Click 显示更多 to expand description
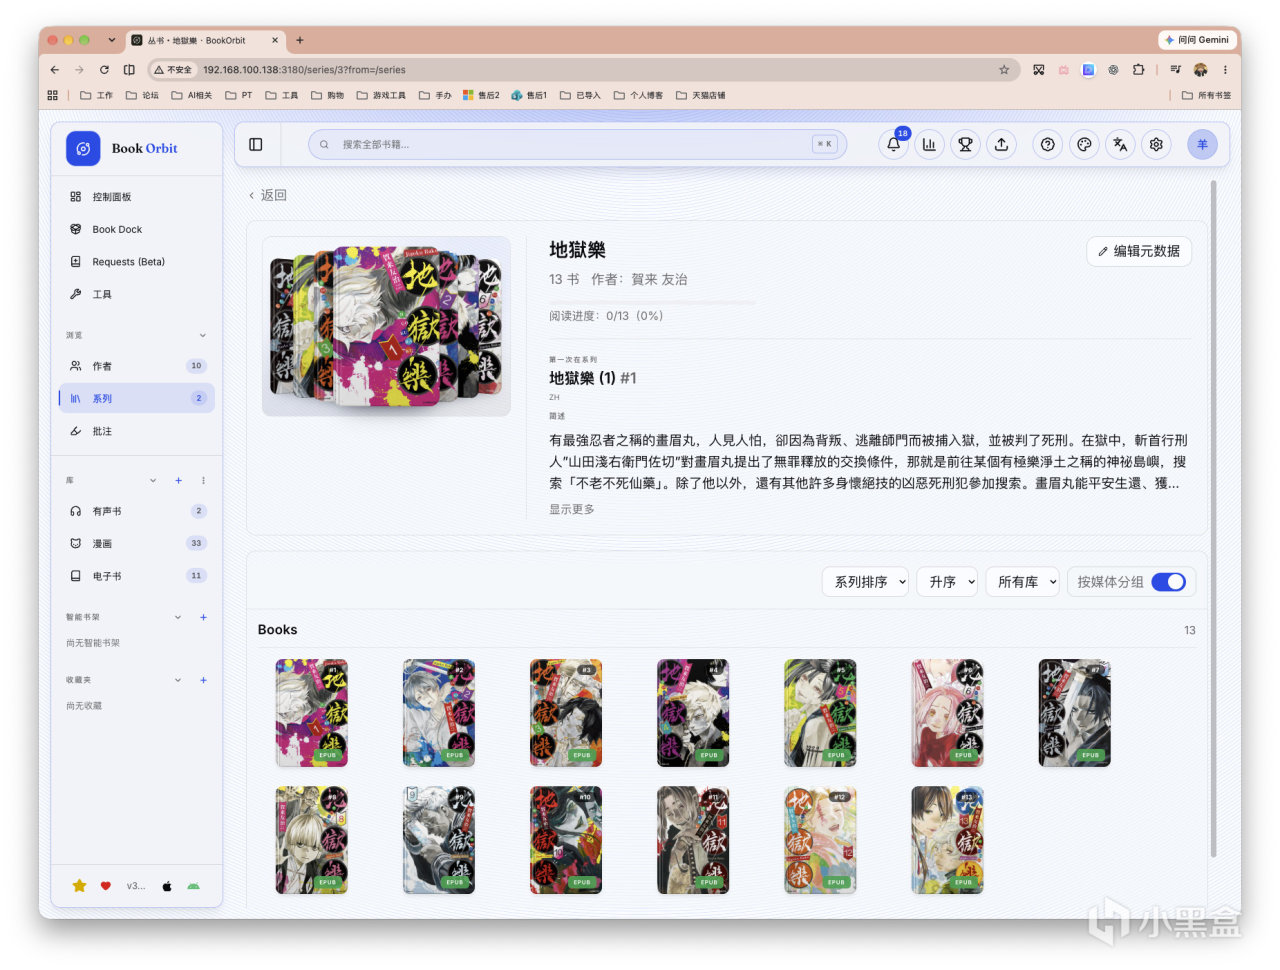Screen dimensions: 1280x970 (x=572, y=510)
